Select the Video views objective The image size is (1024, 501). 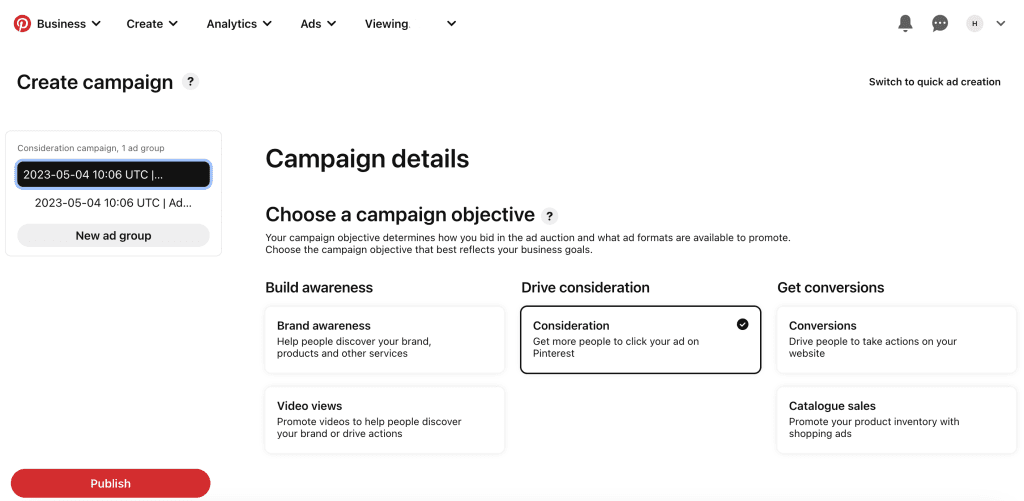pos(385,420)
